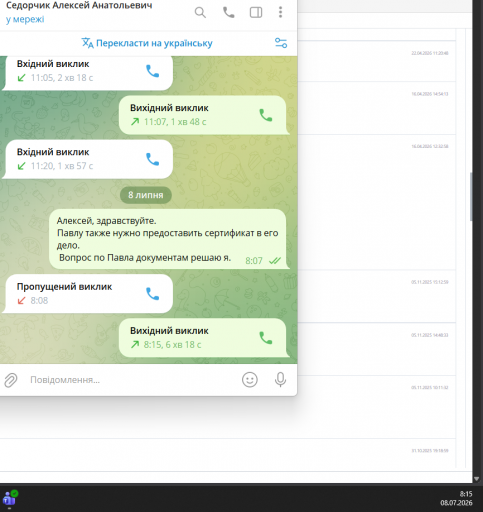Image resolution: width=483 pixels, height=512 pixels.
Task: Click the '11:07, 1 хв 48 с' call details
Action: click(175, 122)
